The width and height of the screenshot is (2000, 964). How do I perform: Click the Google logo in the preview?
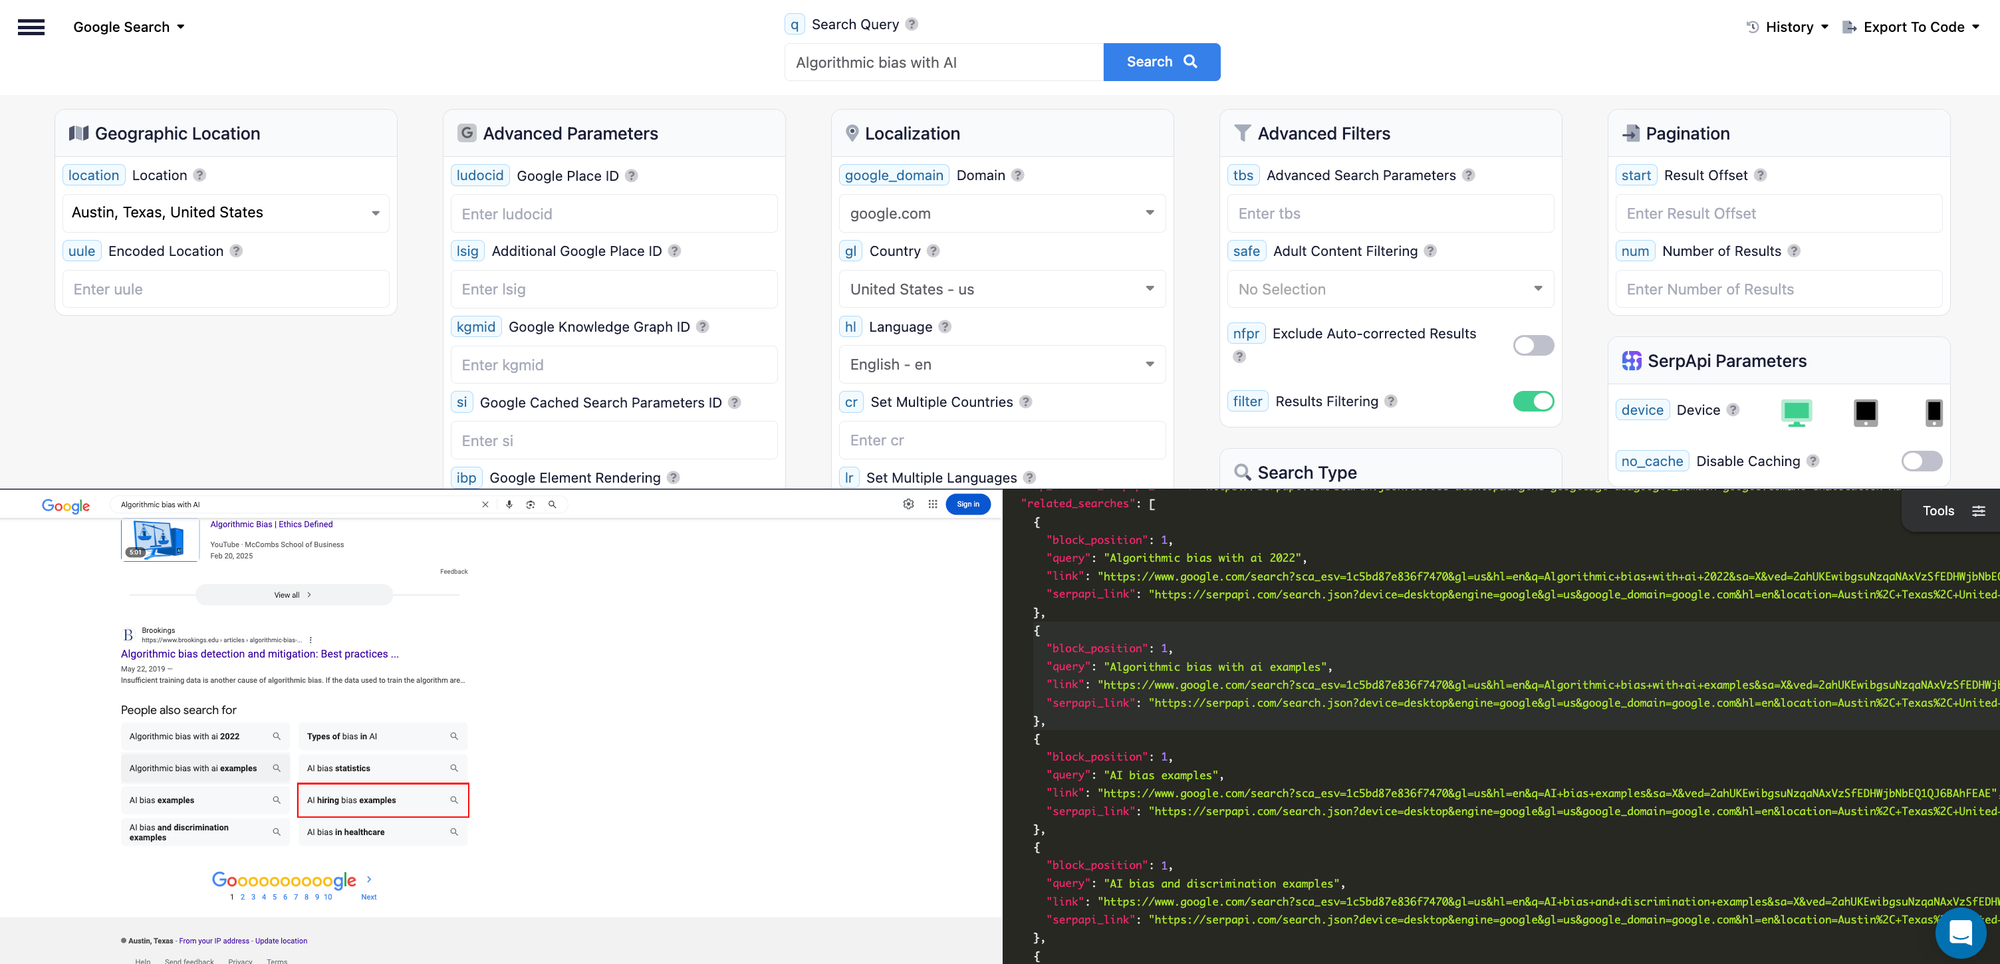click(66, 506)
